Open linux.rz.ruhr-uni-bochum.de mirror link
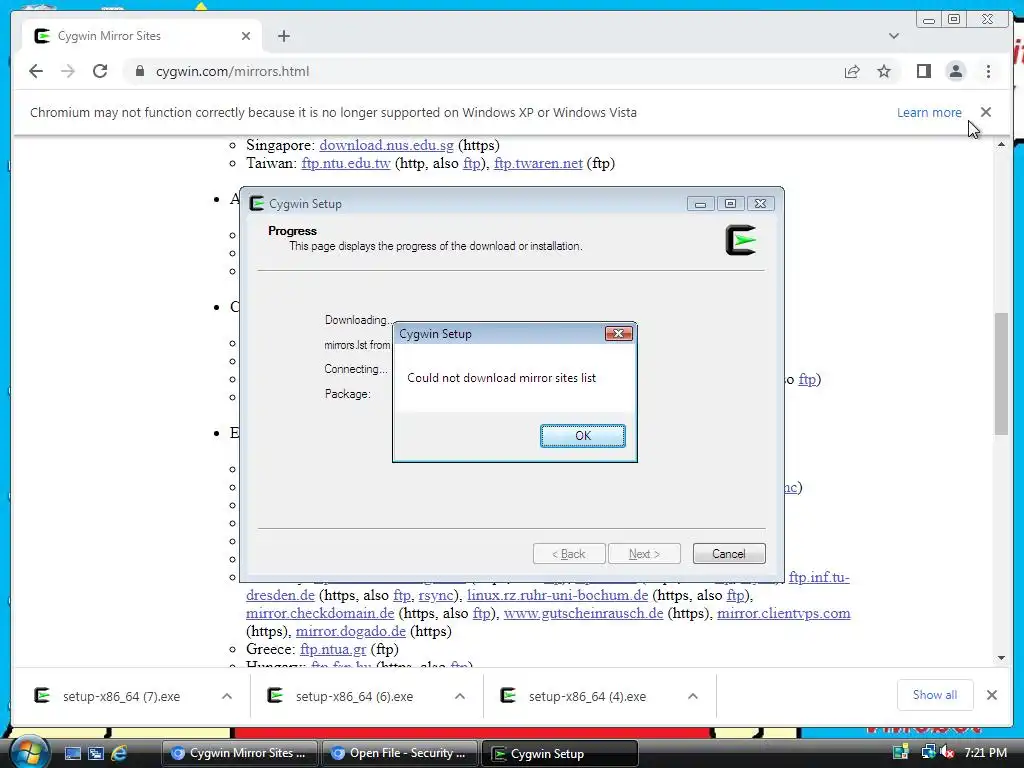This screenshot has height=768, width=1024. 558,596
